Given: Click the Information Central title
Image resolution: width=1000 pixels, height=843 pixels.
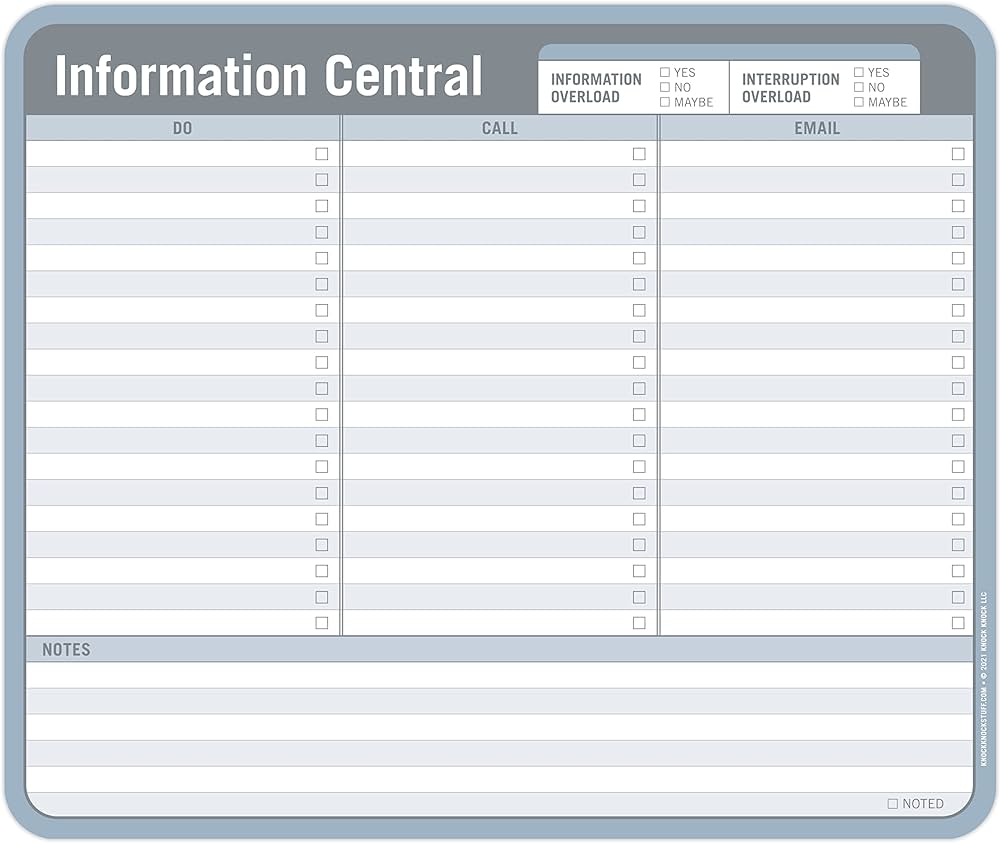Looking at the screenshot, I should coord(268,76).
